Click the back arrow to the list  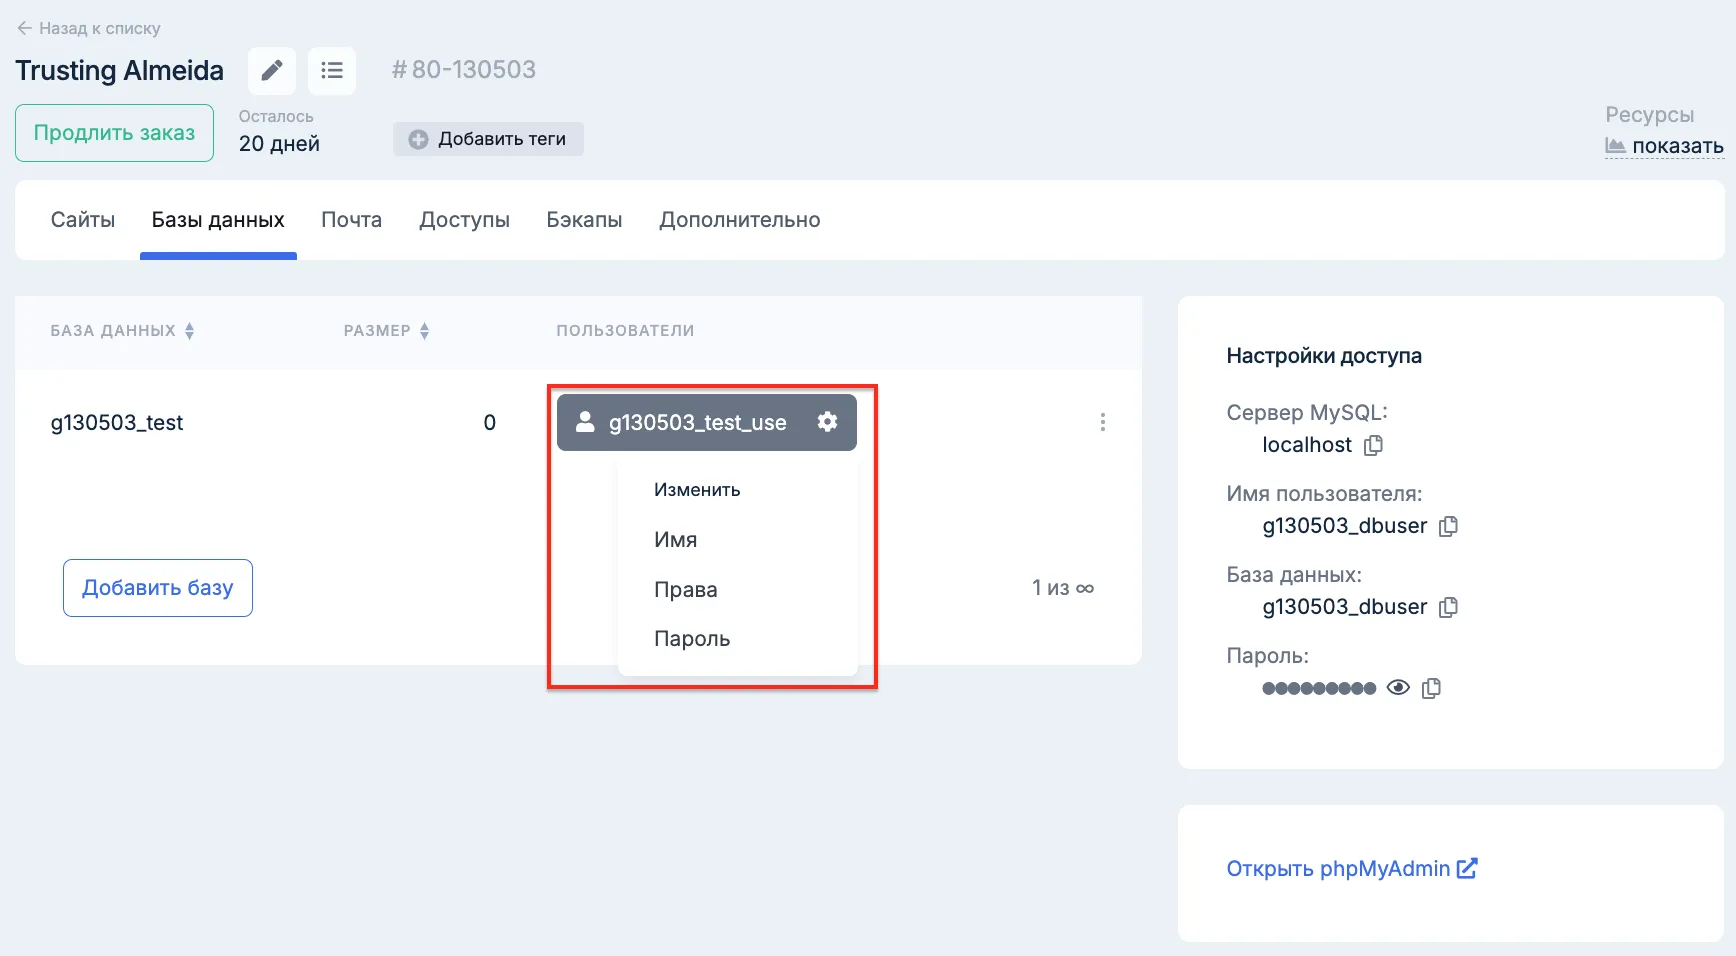pyautogui.click(x=24, y=28)
